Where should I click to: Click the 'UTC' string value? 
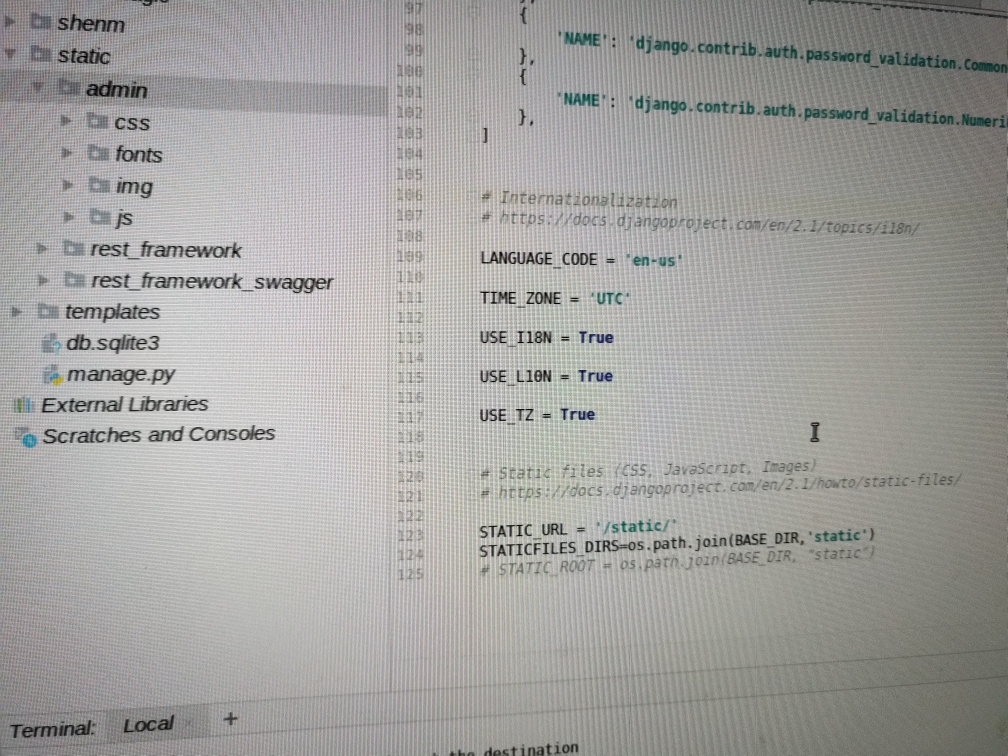(609, 299)
